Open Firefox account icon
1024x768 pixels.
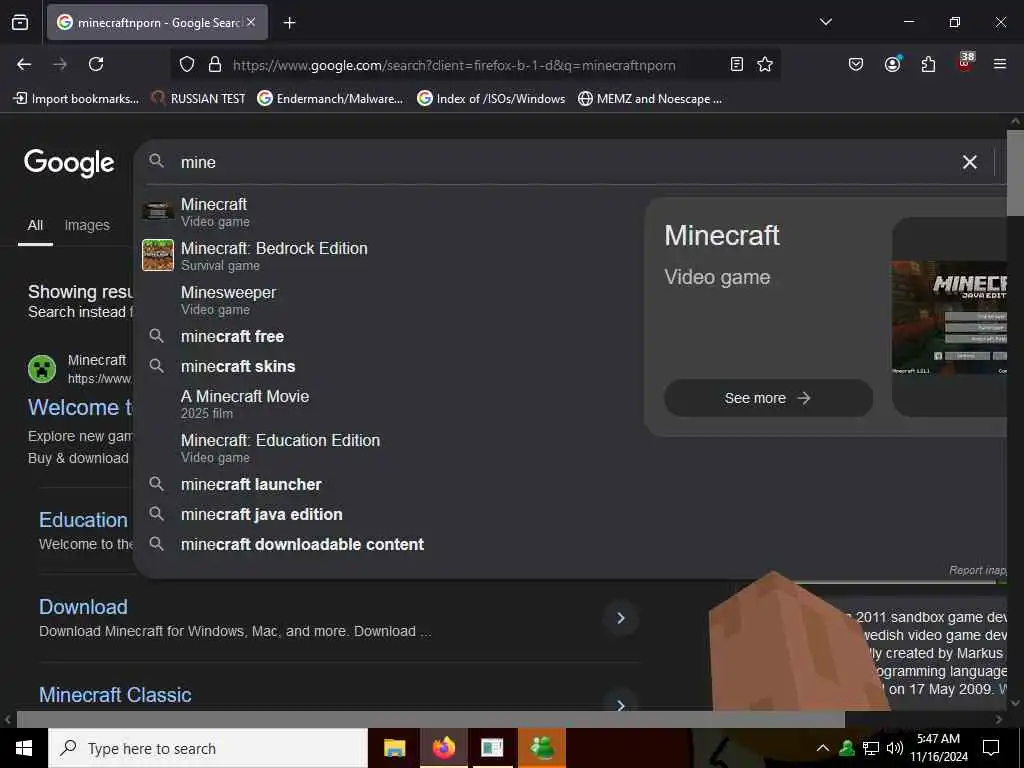click(892, 64)
